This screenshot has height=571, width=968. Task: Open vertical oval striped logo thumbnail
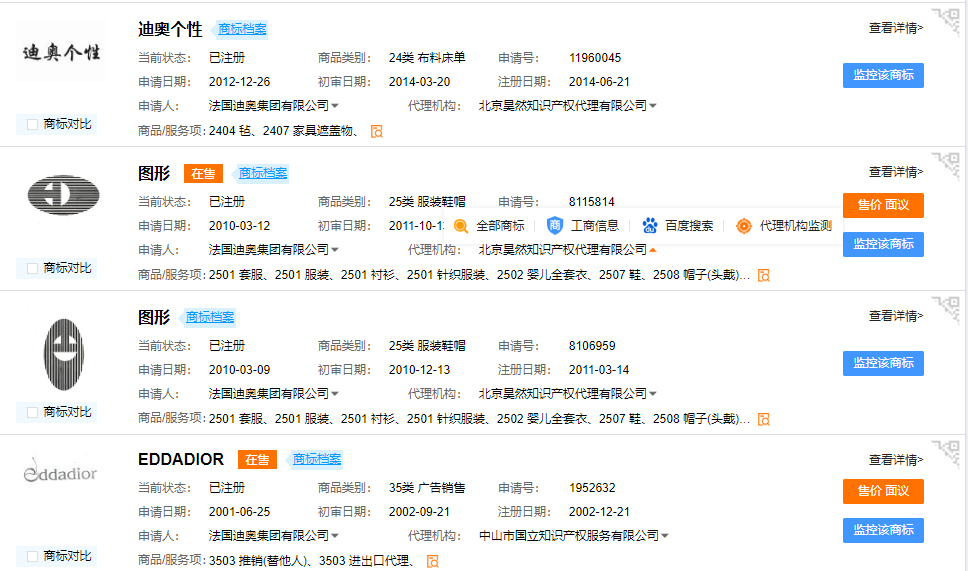coord(64,354)
